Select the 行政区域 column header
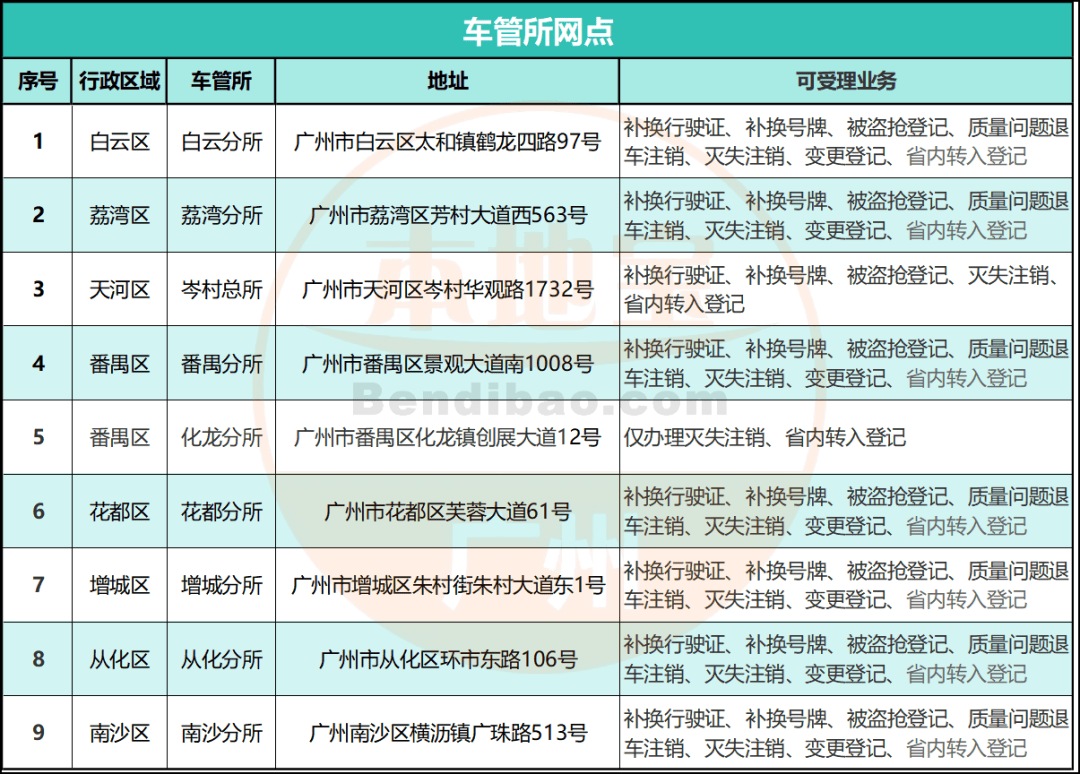The width and height of the screenshot is (1080, 774). 120,82
